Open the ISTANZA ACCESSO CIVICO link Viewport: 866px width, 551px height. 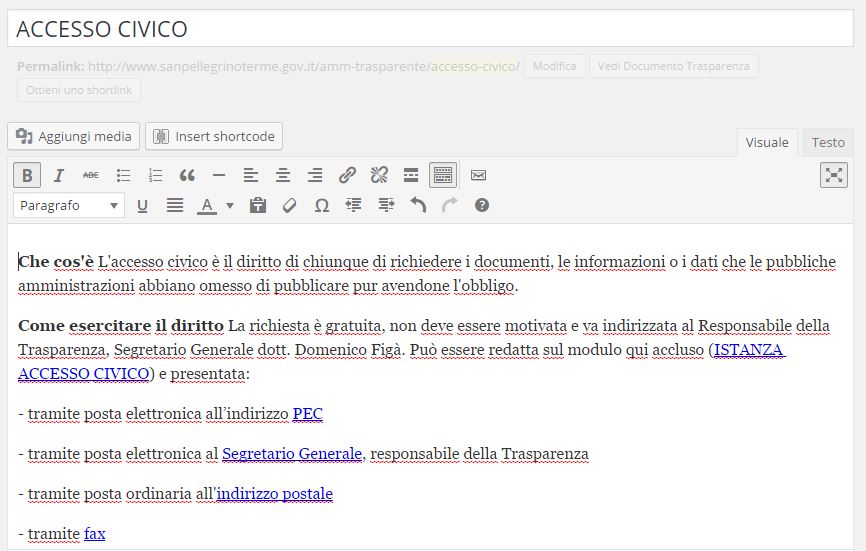749,350
